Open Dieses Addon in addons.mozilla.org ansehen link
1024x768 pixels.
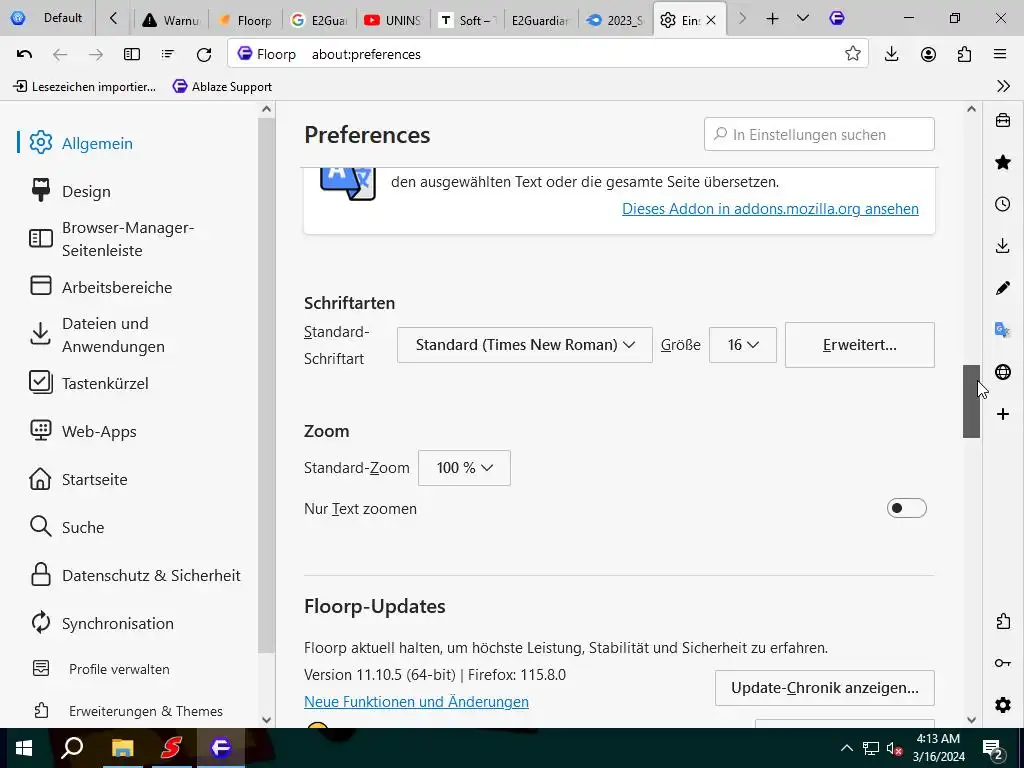pyautogui.click(x=770, y=208)
